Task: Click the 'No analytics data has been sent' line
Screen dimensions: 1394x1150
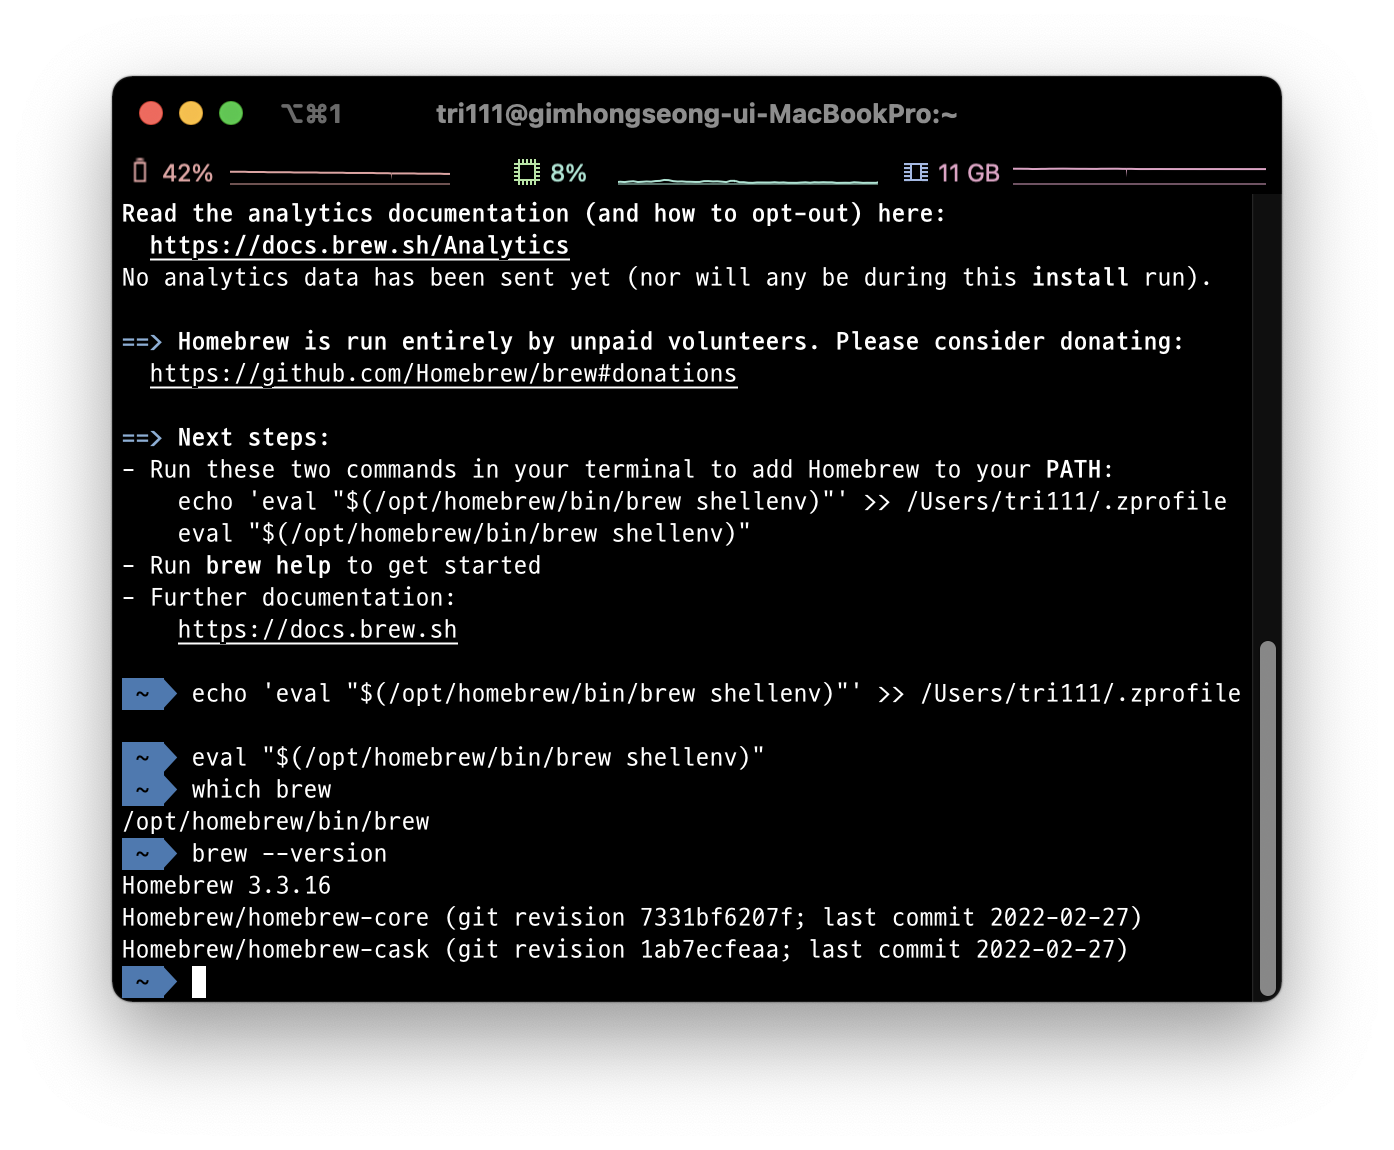Action: [666, 278]
